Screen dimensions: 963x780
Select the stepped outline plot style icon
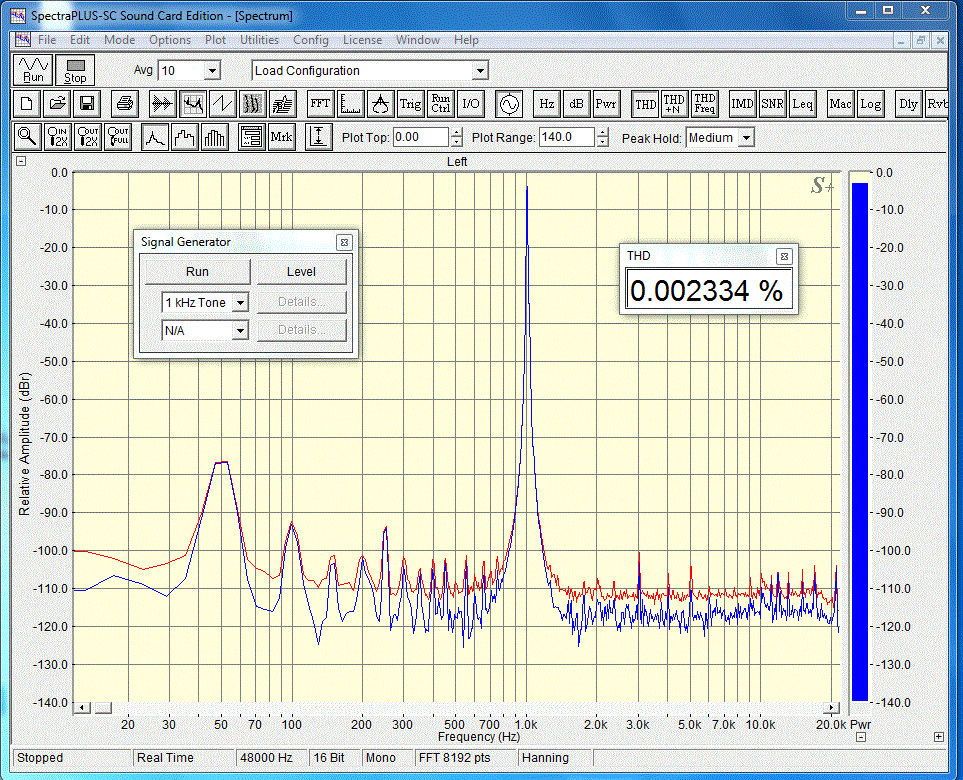185,137
